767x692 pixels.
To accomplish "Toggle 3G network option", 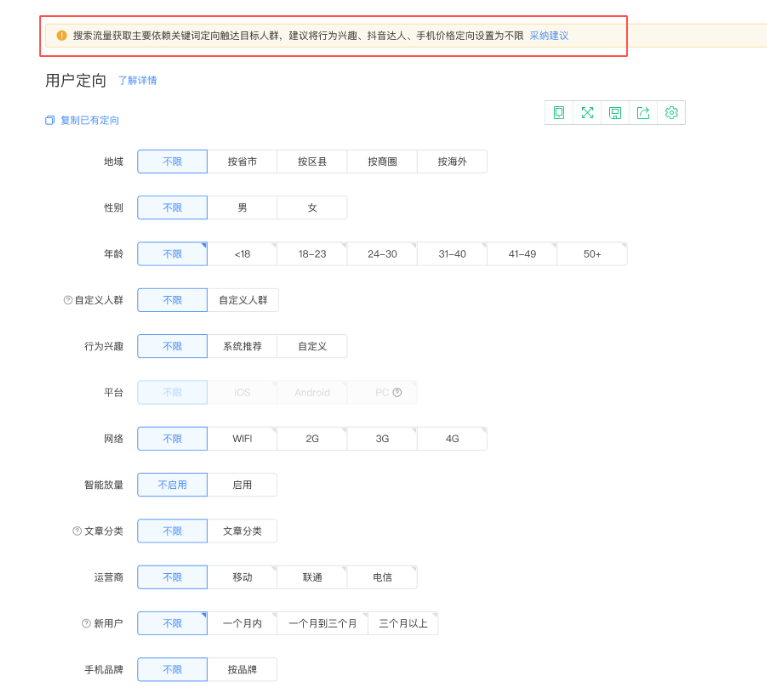I will tap(382, 439).
